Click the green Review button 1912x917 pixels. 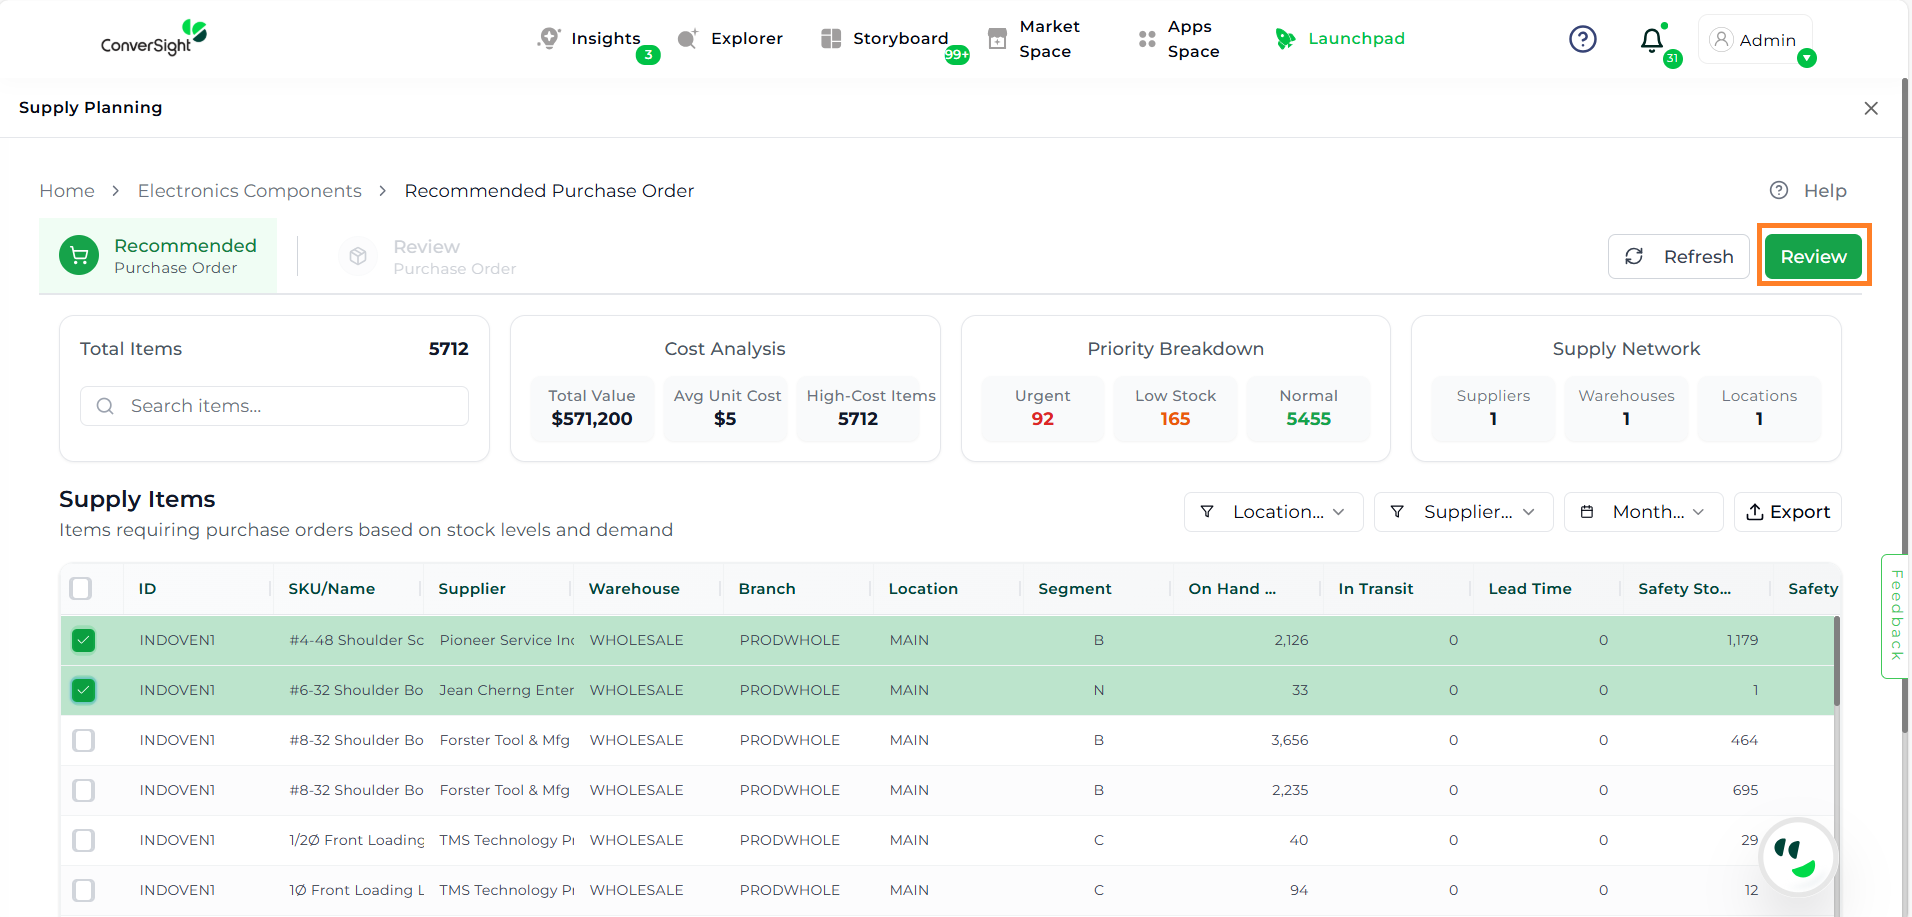[1812, 257]
